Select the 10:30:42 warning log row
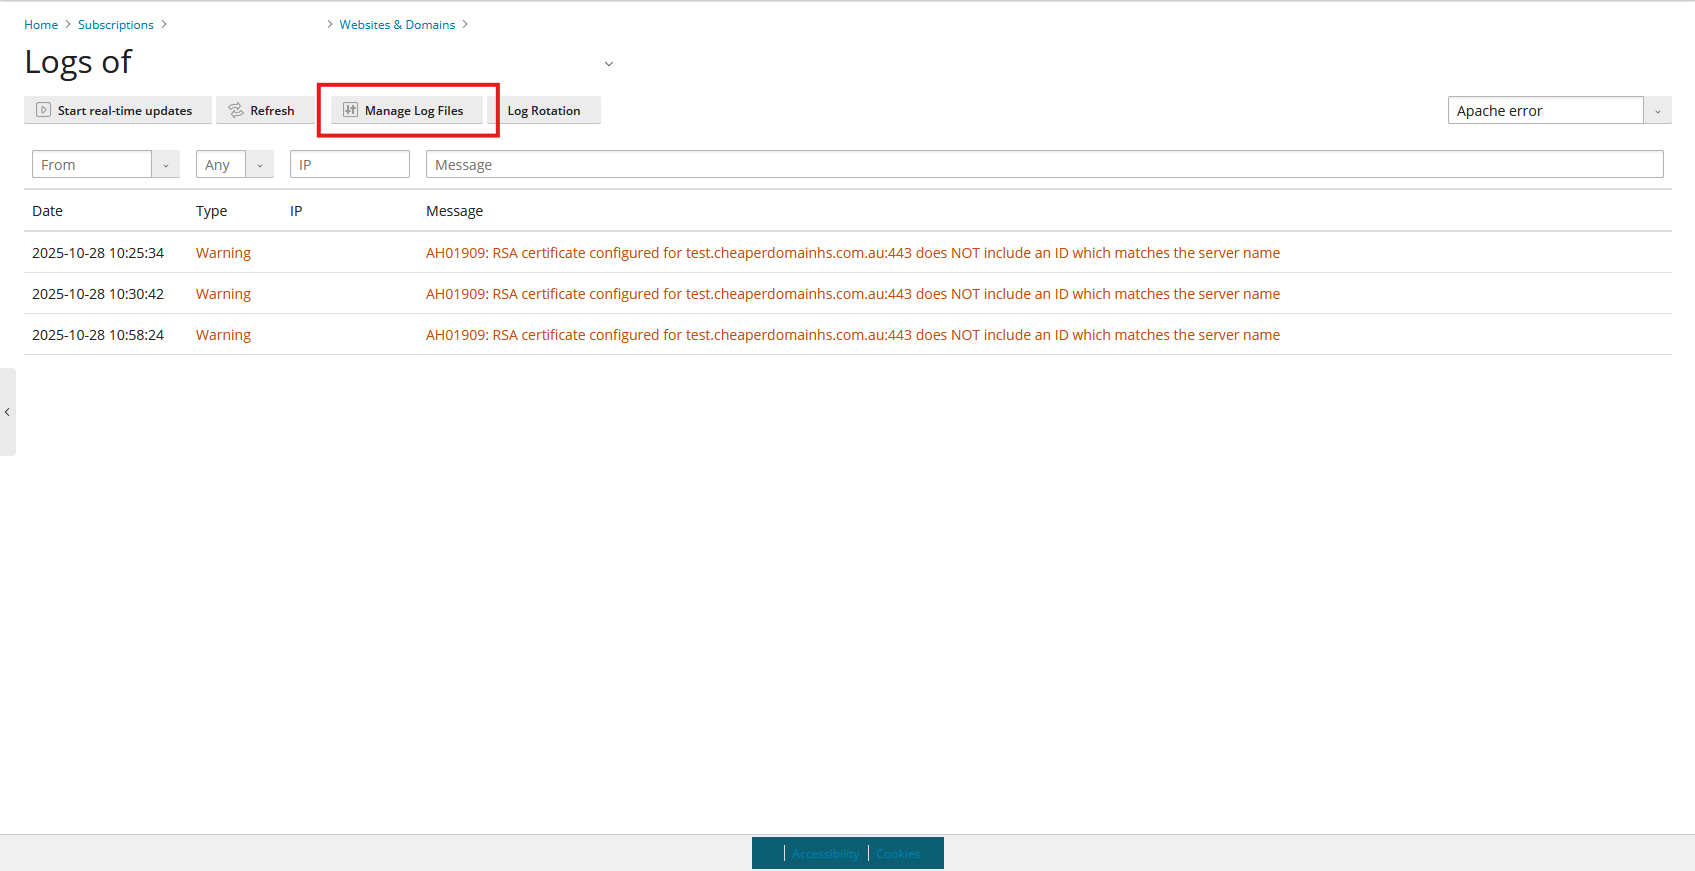The image size is (1695, 871). click(x=848, y=294)
